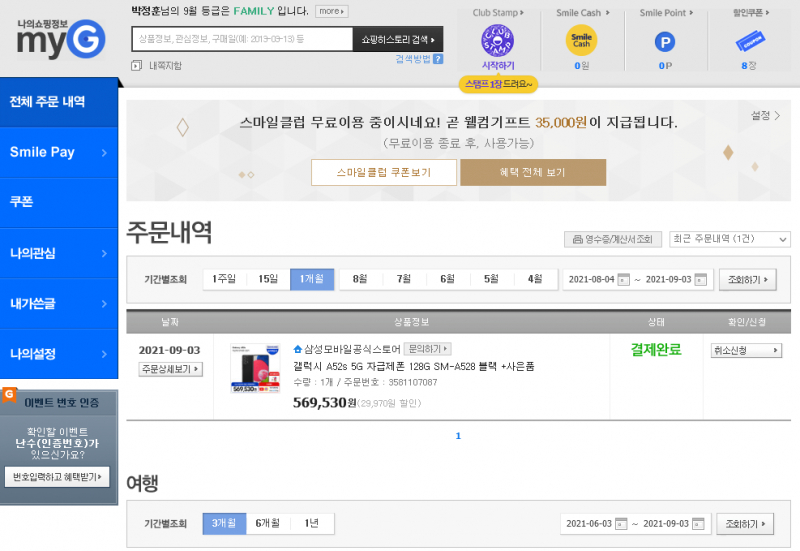
Task: Click the shopping history search input field
Action: point(241,39)
